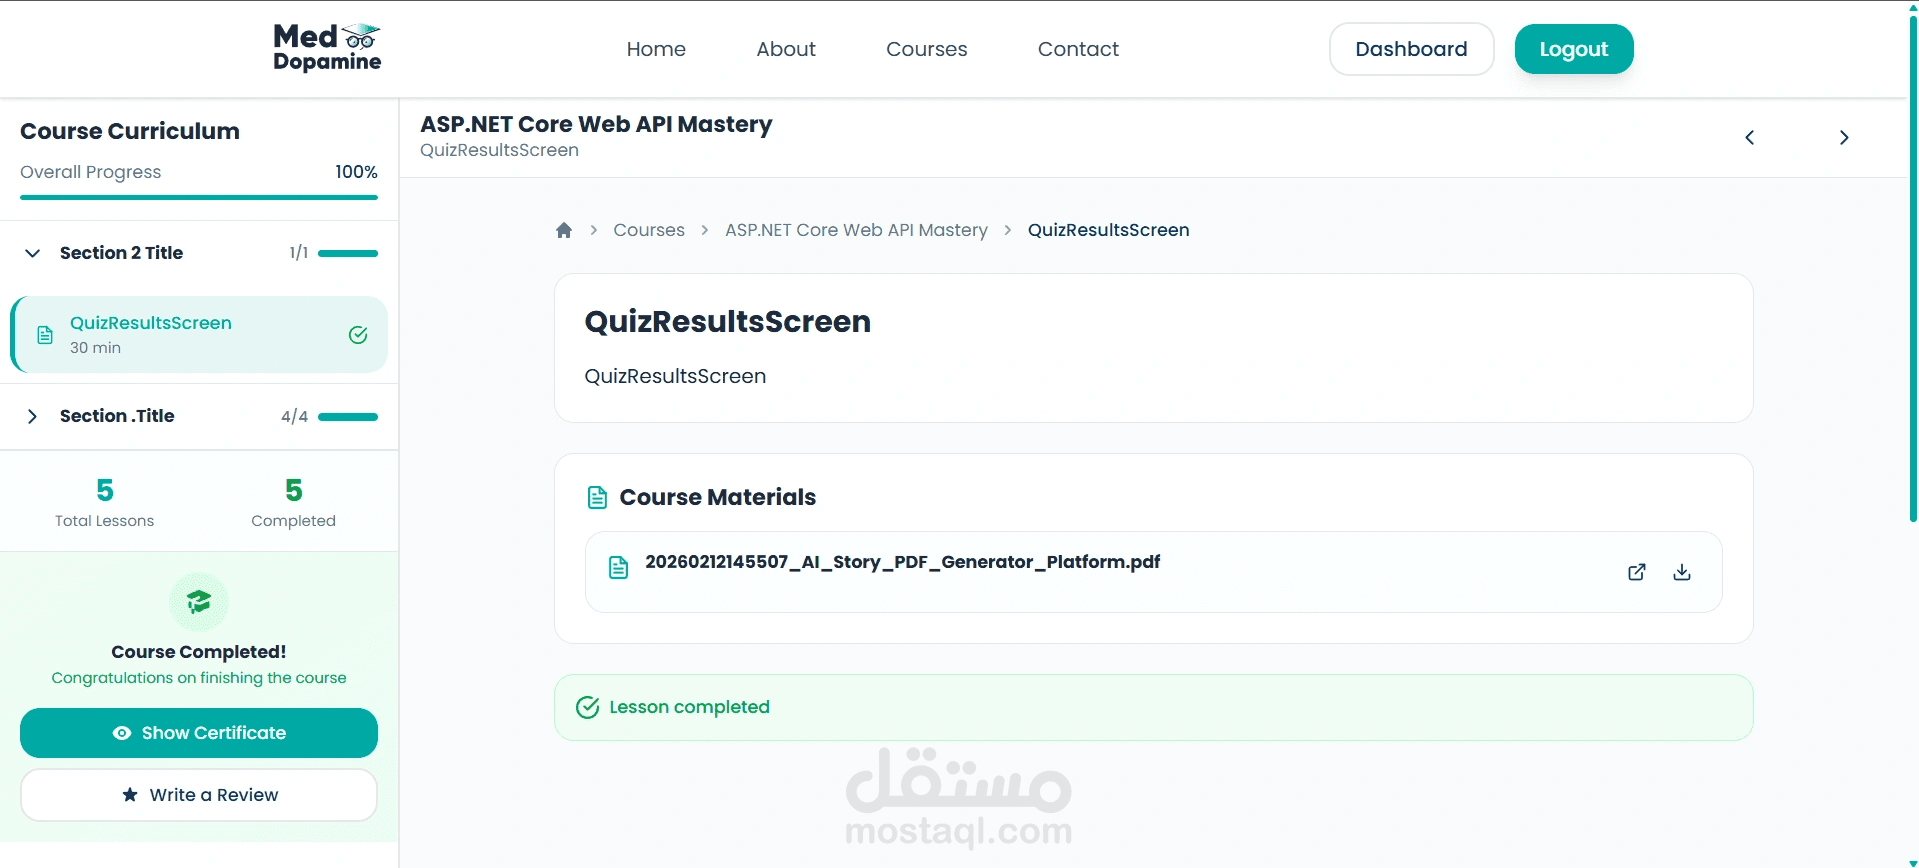Click Write a Review button
The width and height of the screenshot is (1919, 868).
pyautogui.click(x=199, y=795)
